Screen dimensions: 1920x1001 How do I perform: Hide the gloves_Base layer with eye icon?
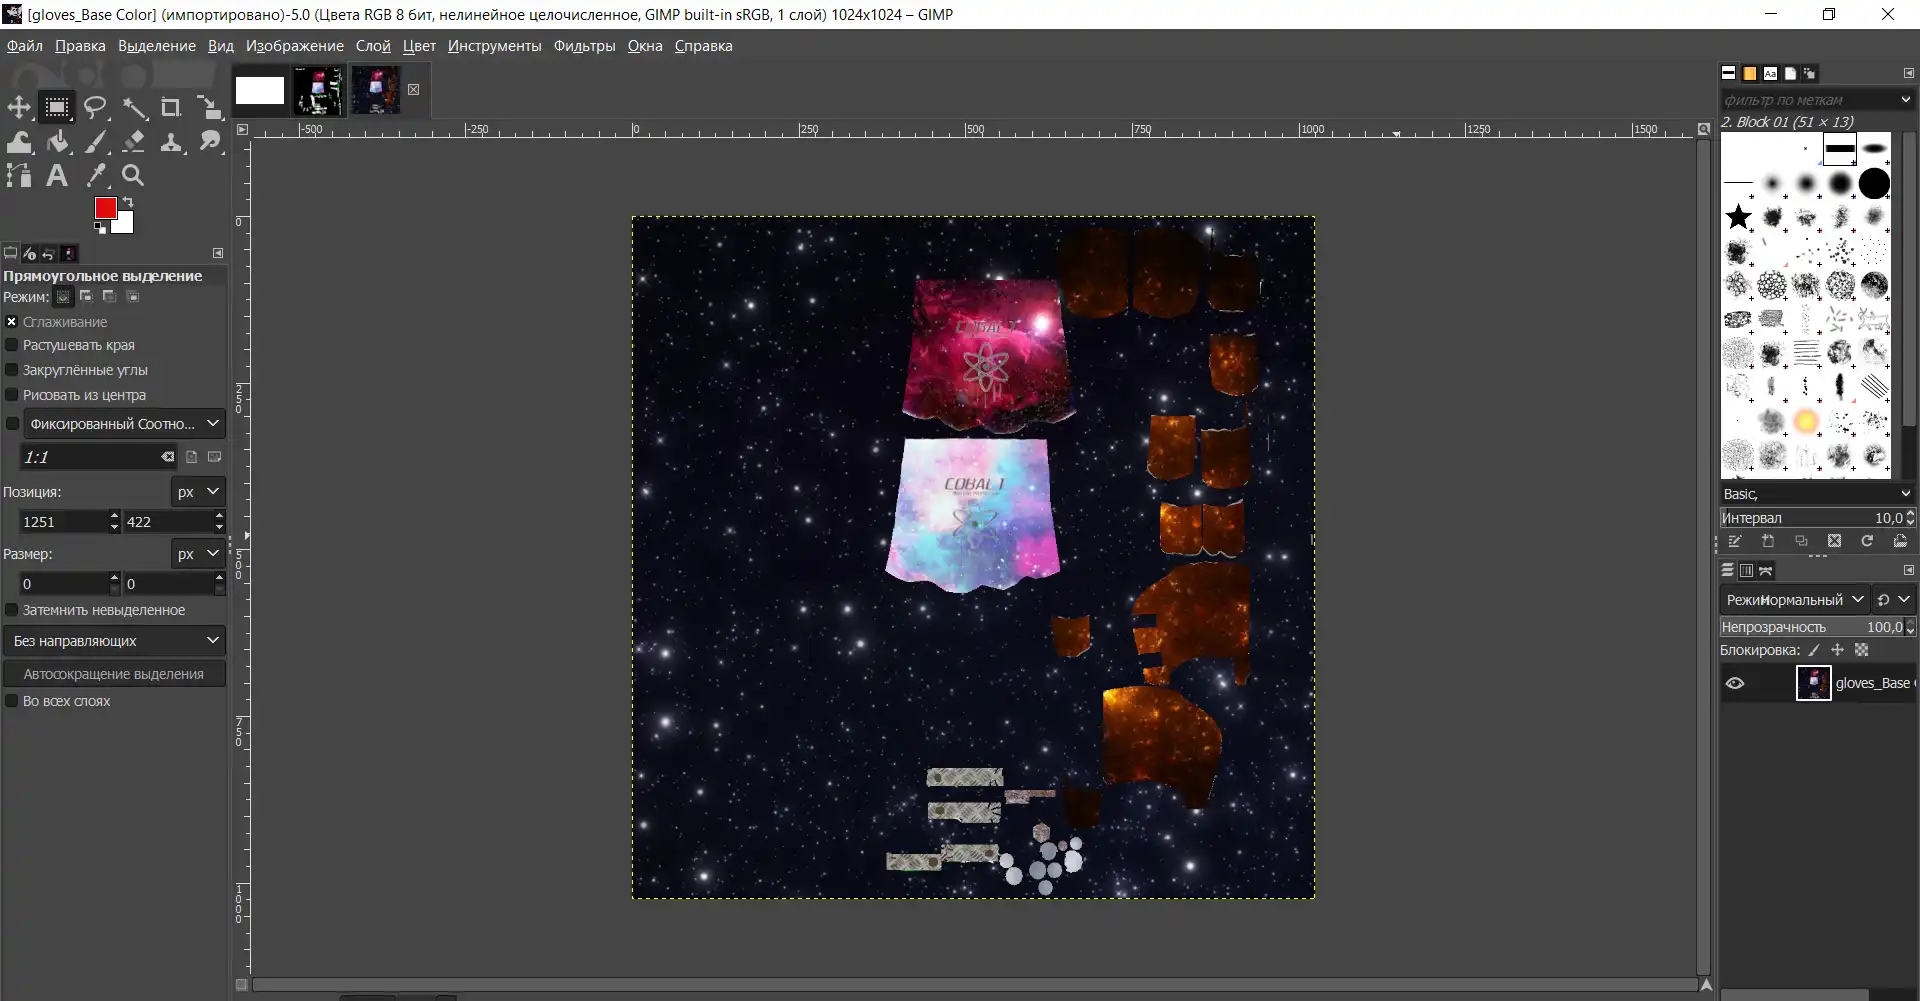(1735, 684)
